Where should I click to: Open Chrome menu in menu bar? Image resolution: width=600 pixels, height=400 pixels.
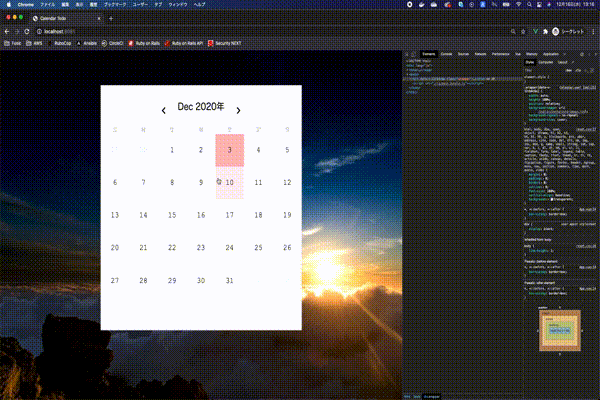(x=26, y=5)
